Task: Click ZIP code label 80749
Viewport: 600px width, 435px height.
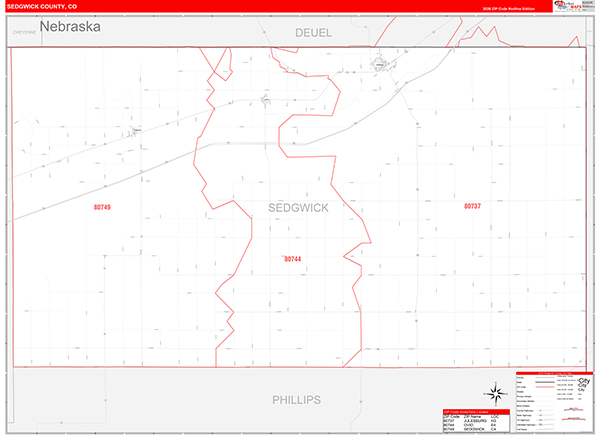Action: pyautogui.click(x=102, y=207)
